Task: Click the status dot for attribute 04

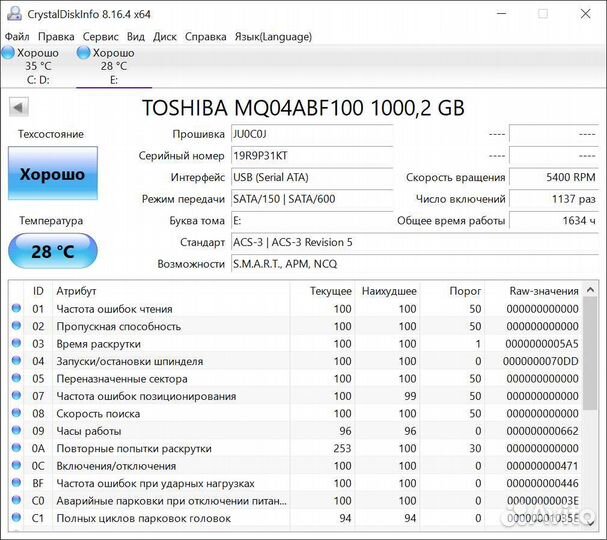Action: coord(16,360)
